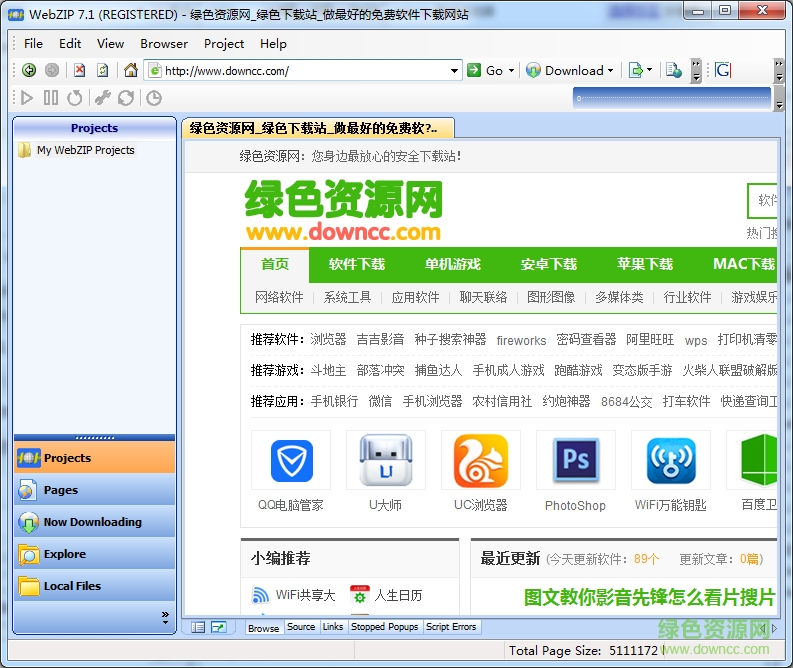Click the Pause download icon

(x=51, y=98)
